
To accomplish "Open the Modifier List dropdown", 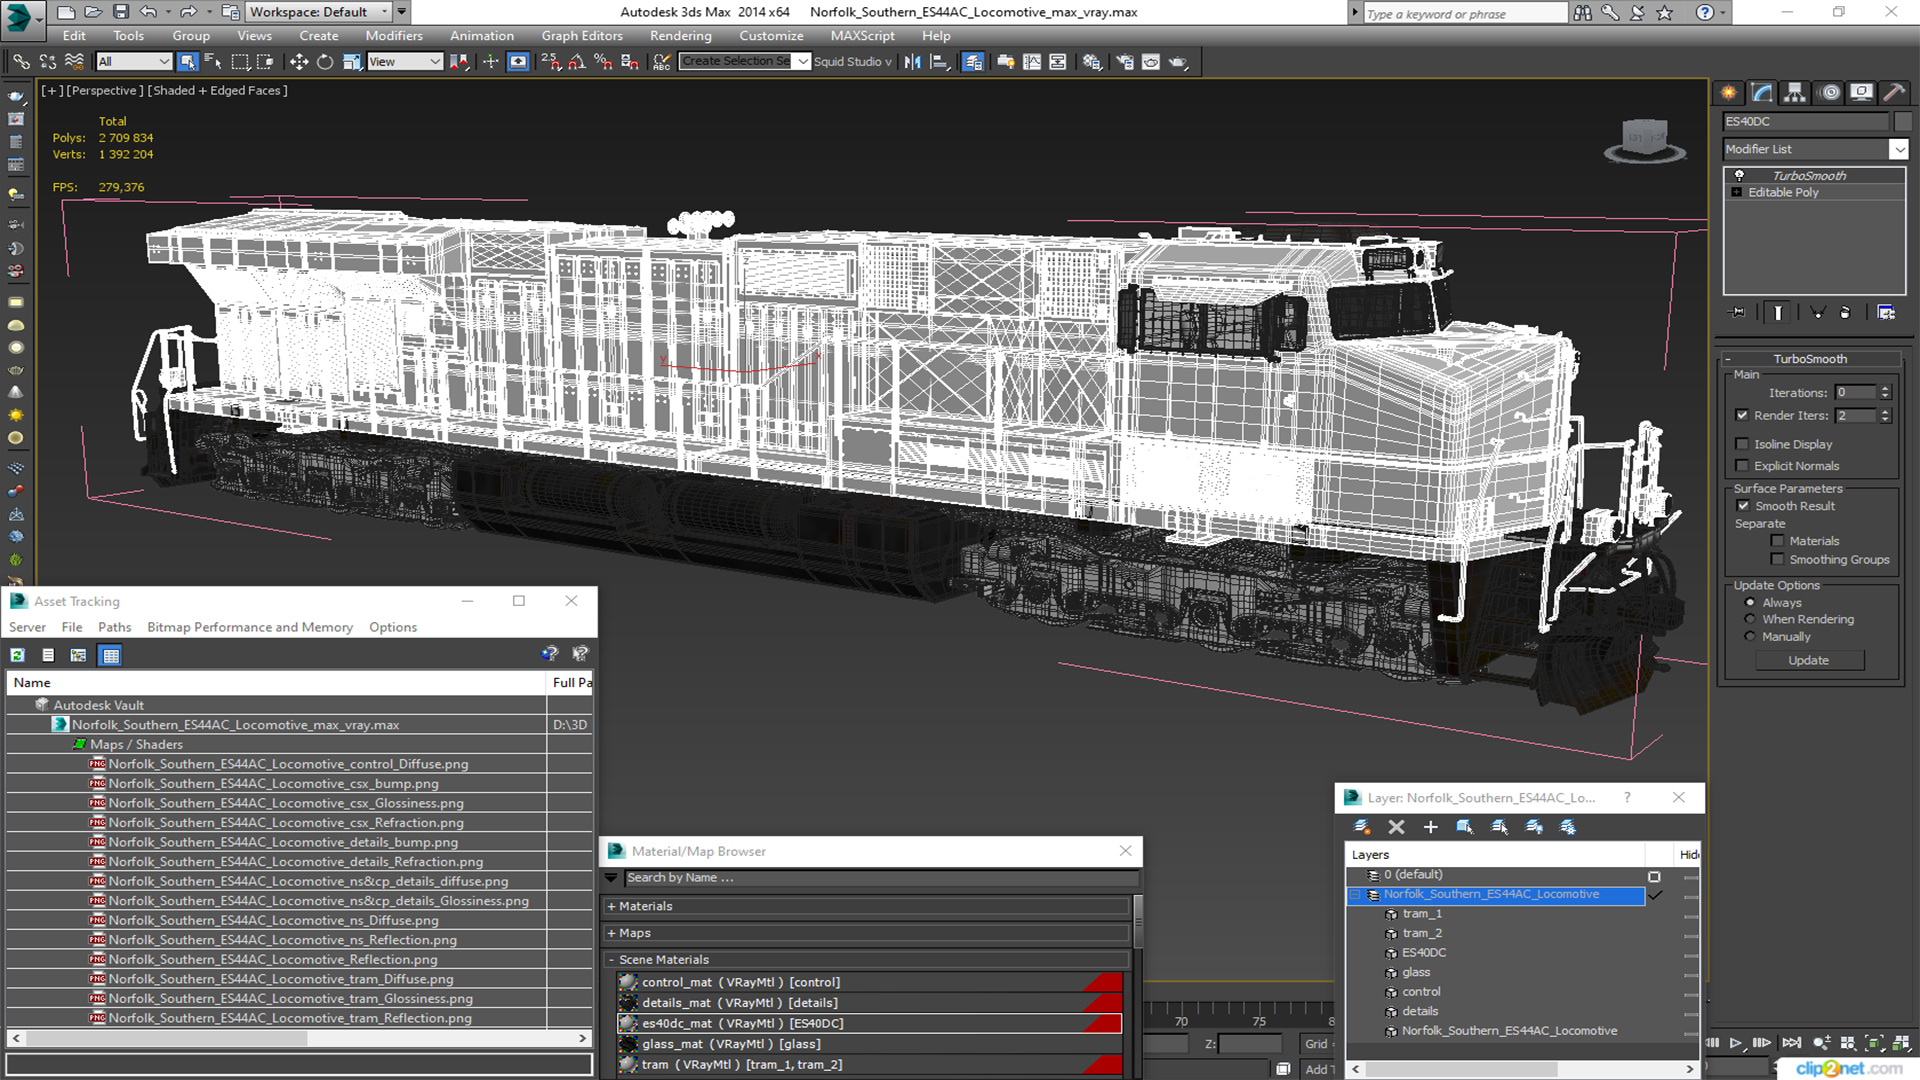I will click(x=1898, y=149).
